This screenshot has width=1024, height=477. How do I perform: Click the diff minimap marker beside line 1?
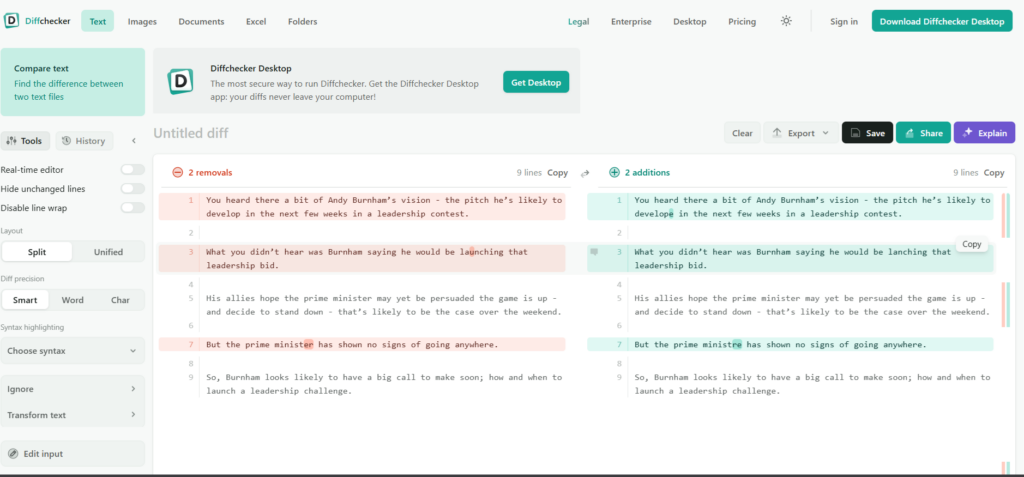click(1006, 216)
